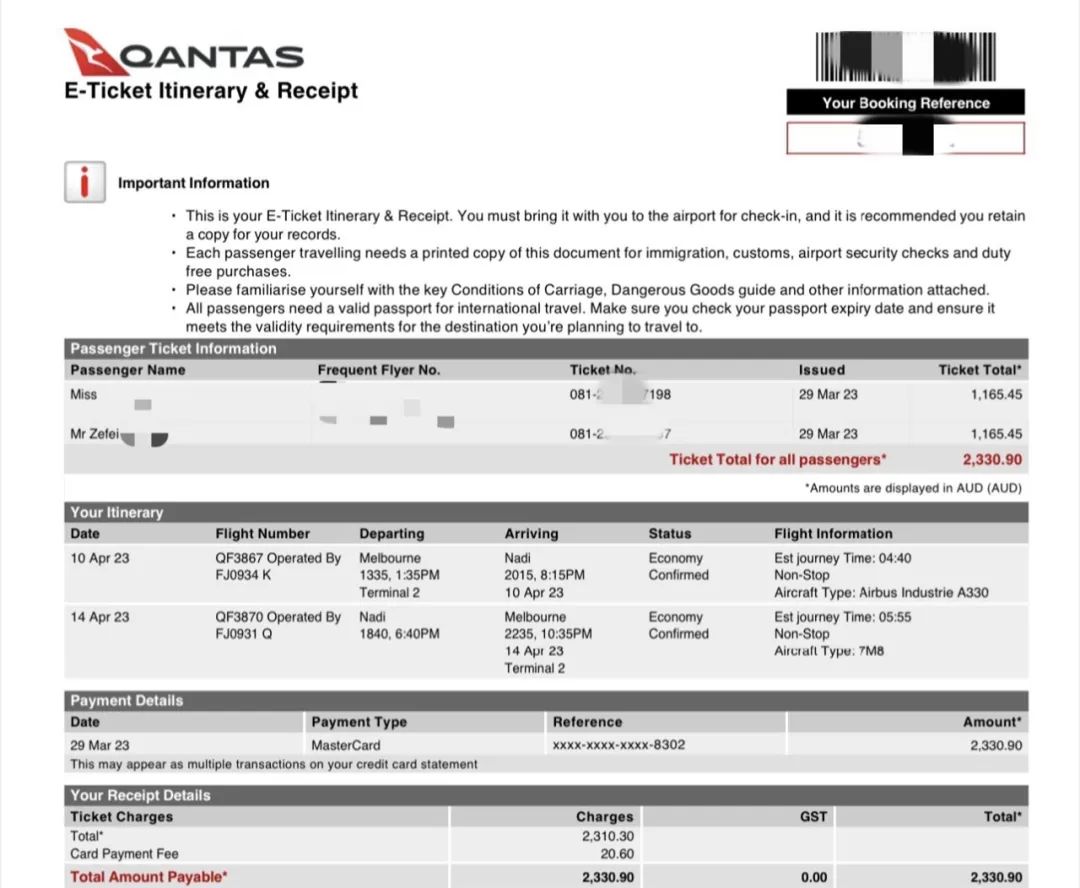
Task: Select the Your Booking Reference black label
Action: click(905, 103)
